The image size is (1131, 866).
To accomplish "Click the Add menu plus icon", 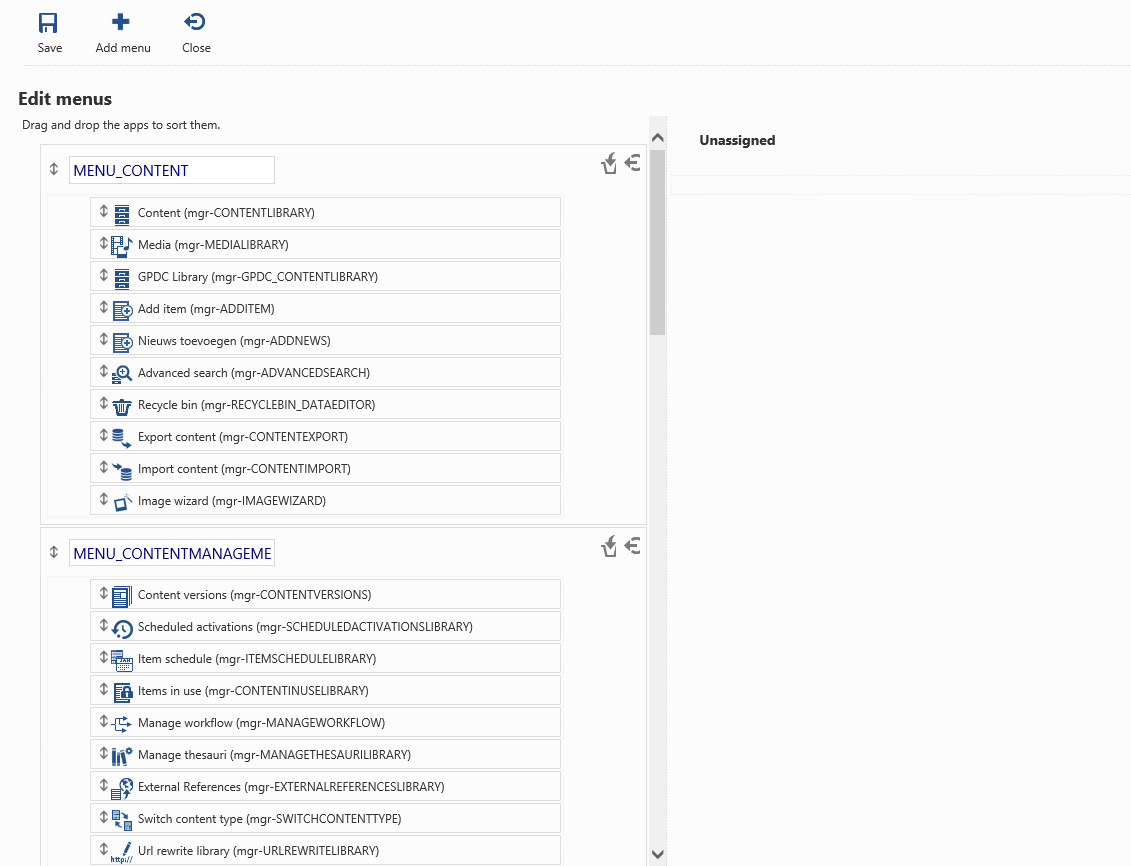I will tap(120, 22).
